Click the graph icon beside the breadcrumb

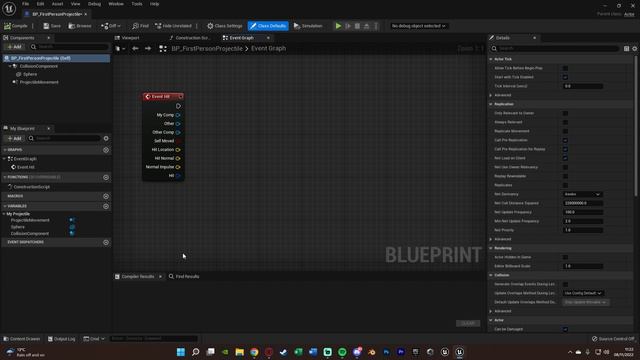click(163, 49)
